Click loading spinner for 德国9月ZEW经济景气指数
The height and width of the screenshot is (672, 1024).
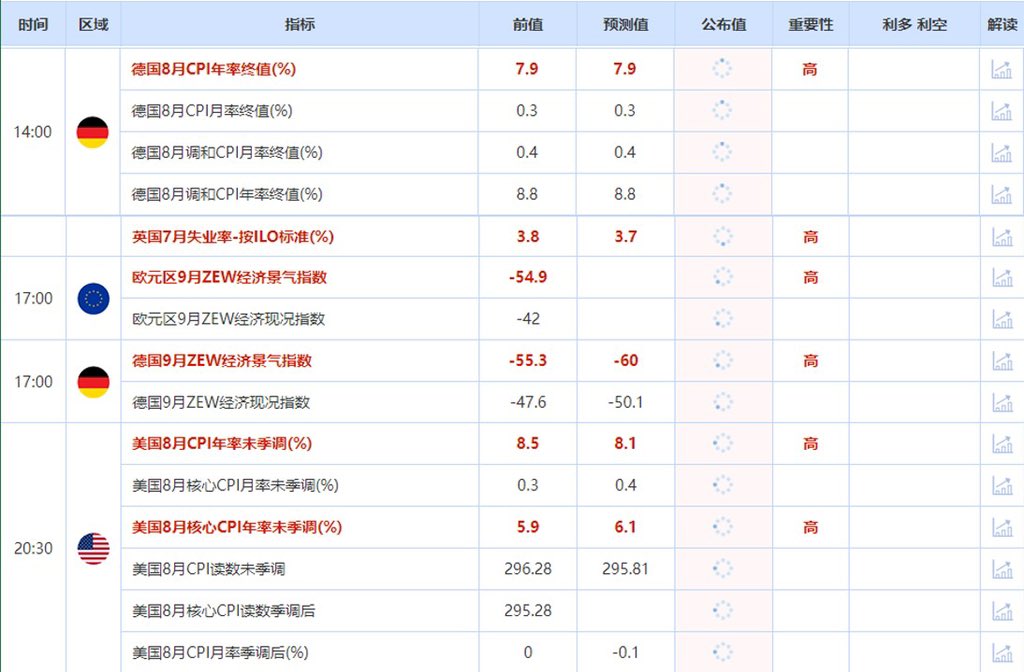coord(723,360)
